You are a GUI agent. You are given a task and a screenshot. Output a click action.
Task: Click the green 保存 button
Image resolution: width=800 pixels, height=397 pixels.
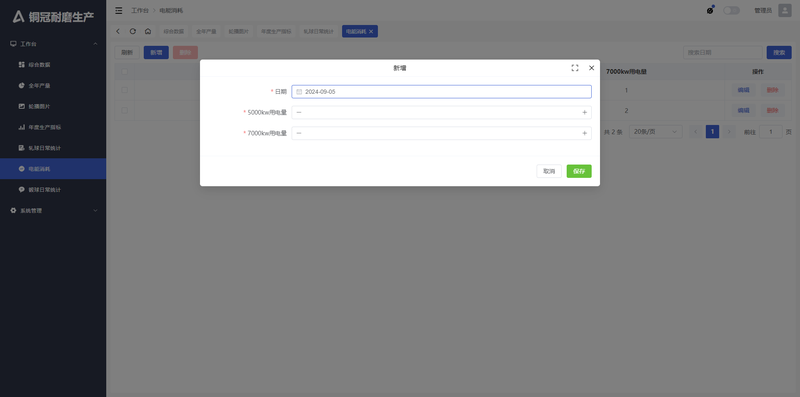coord(579,171)
